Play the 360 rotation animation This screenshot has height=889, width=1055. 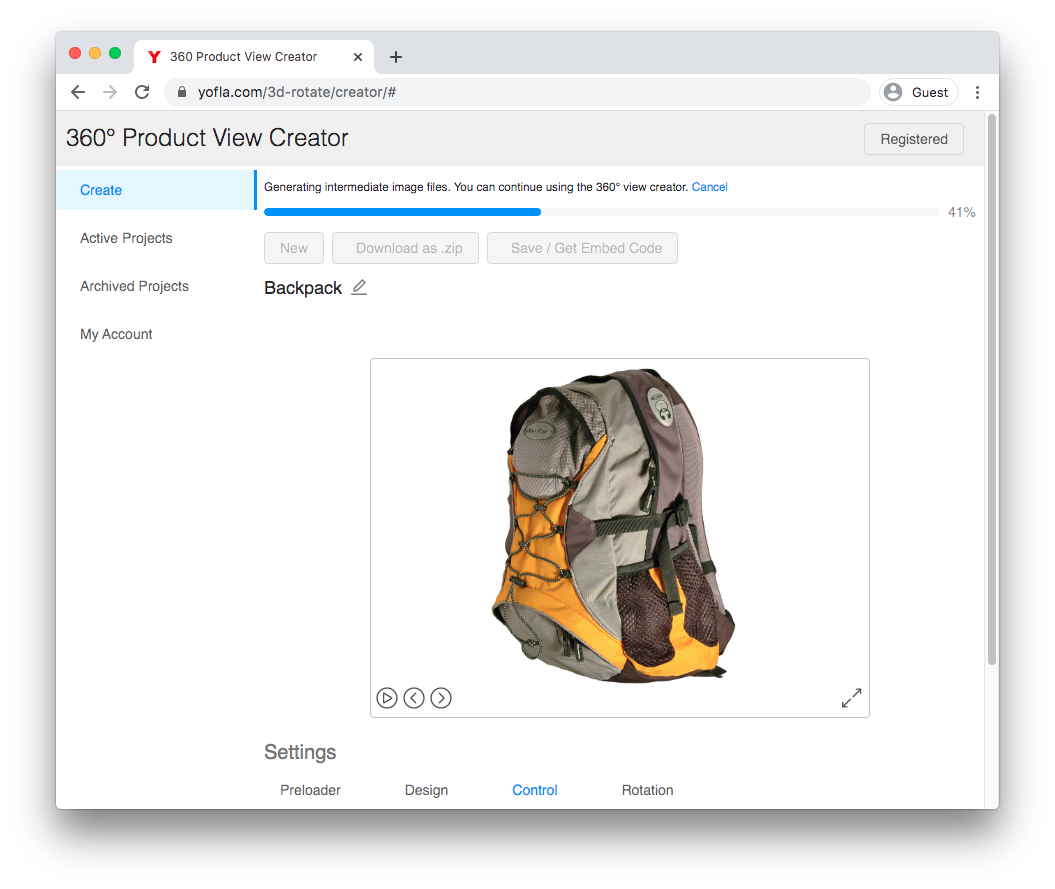[387, 698]
